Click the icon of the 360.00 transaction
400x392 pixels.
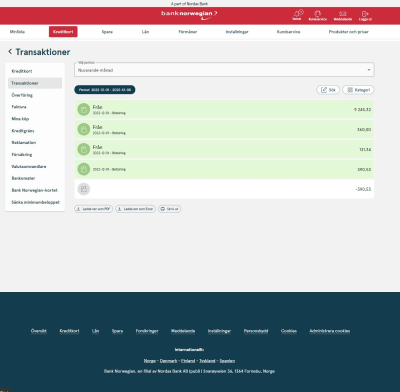(x=84, y=129)
